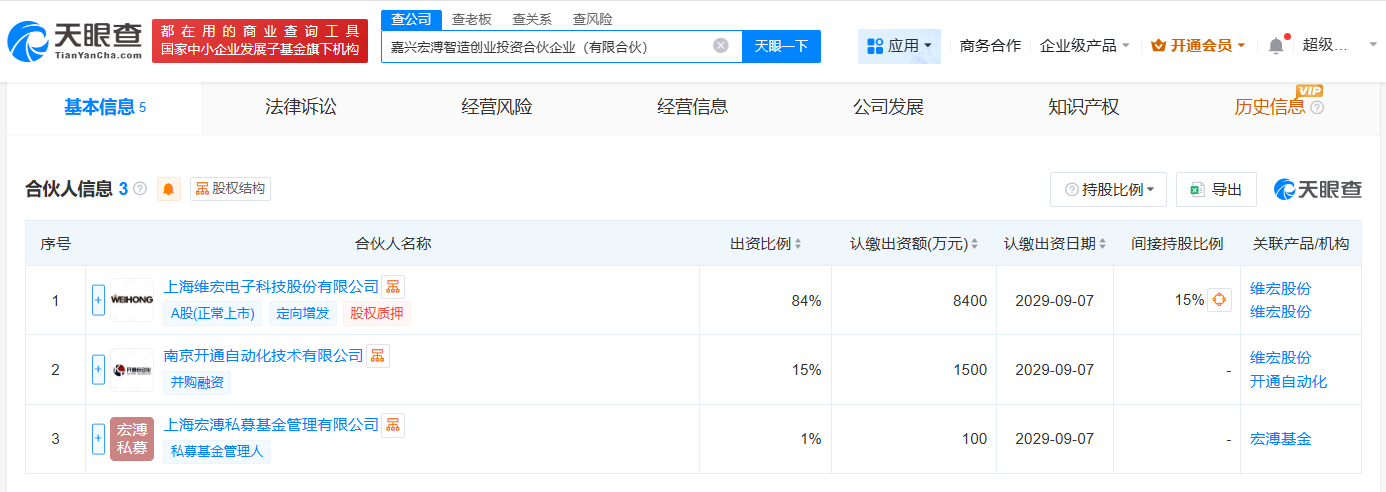The height and width of the screenshot is (492, 1386).
Task: Open 公司发展 tab
Action: point(888,108)
